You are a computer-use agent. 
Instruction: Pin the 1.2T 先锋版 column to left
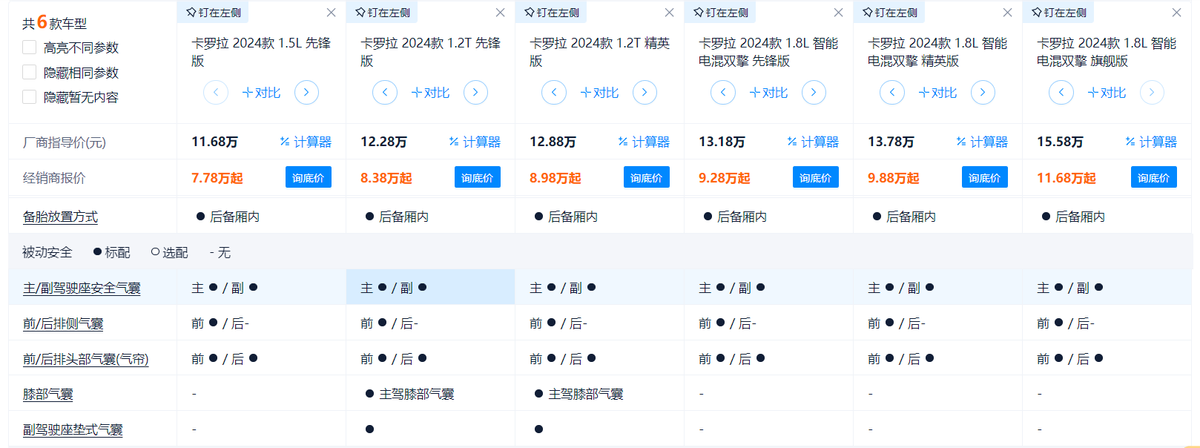pos(383,12)
